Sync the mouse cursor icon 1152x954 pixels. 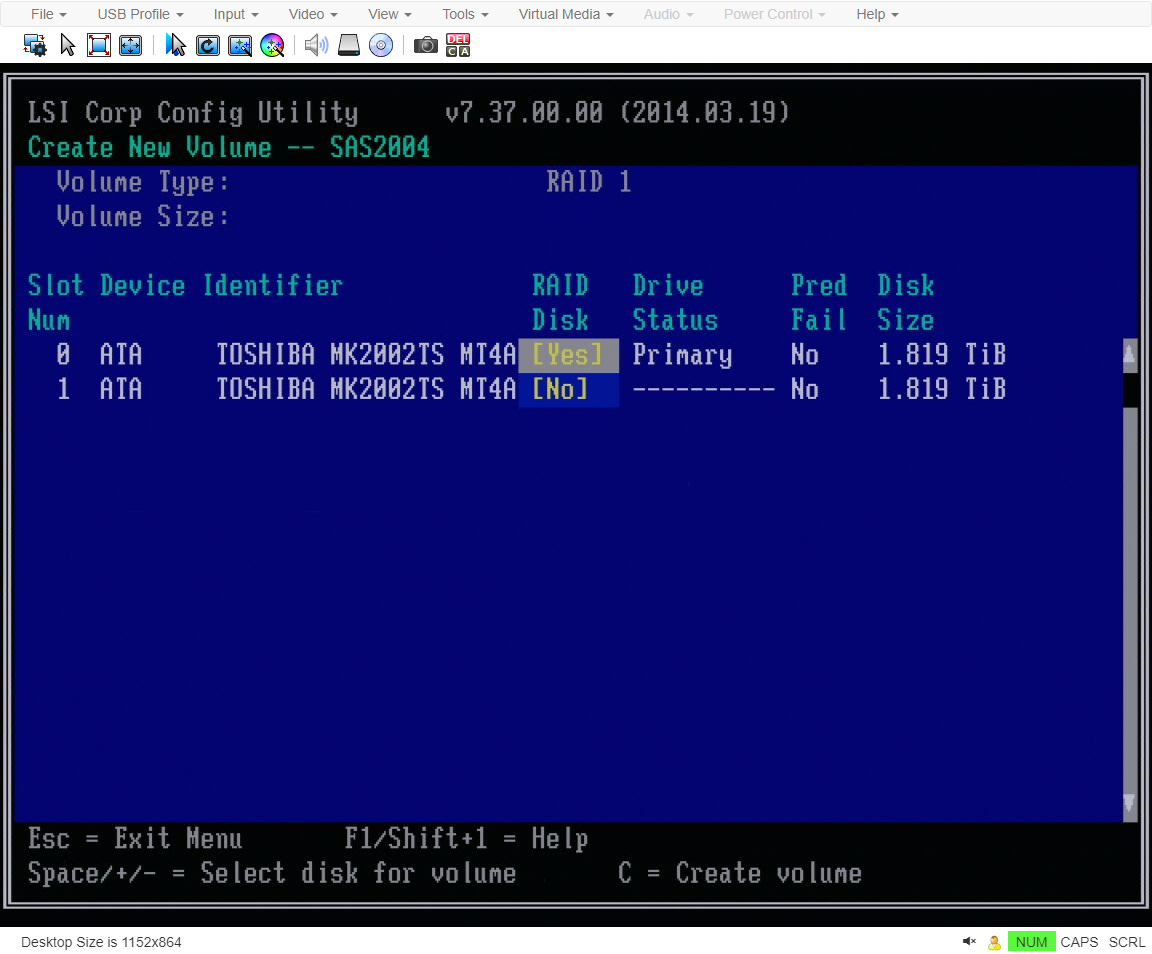(x=176, y=46)
